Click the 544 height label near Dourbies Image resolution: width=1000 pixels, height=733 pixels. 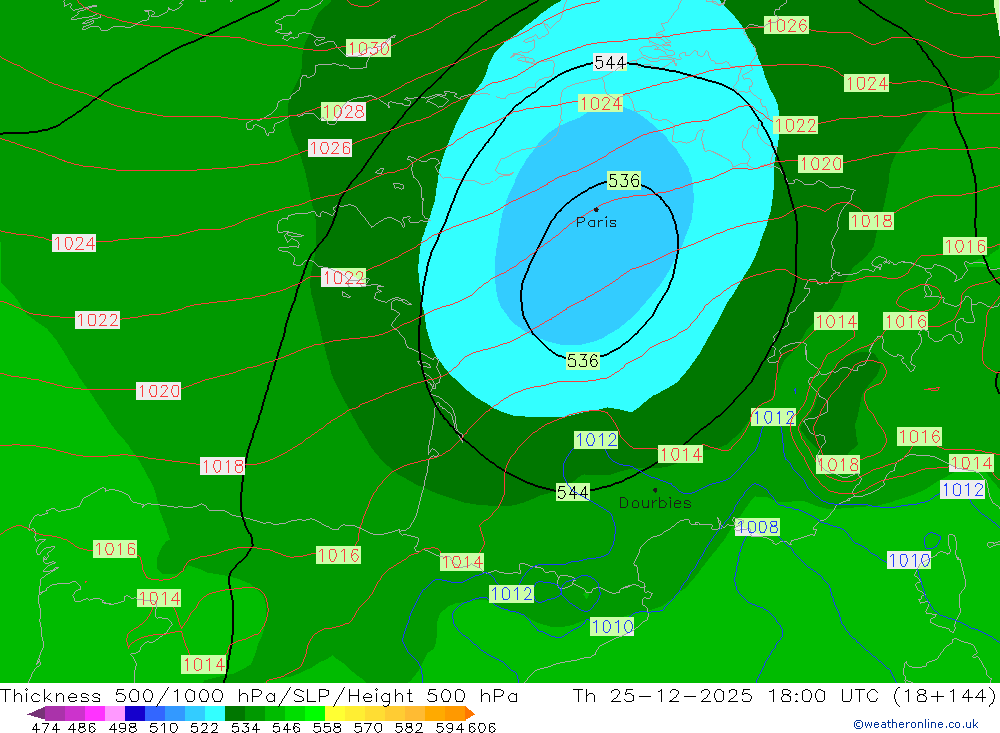[573, 492]
